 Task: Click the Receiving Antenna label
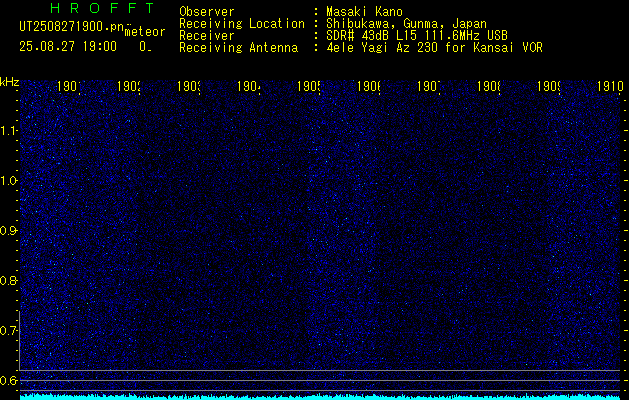tap(238, 48)
